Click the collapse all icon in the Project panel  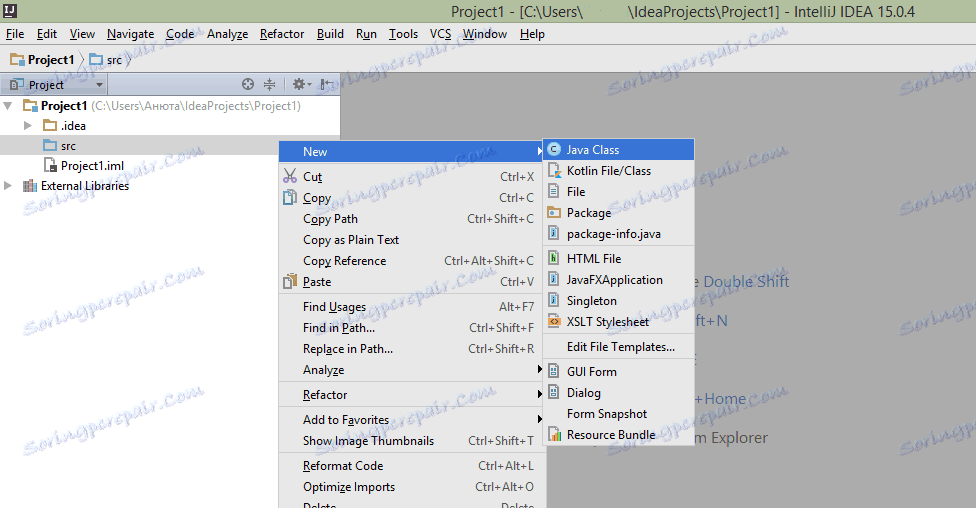(x=270, y=84)
